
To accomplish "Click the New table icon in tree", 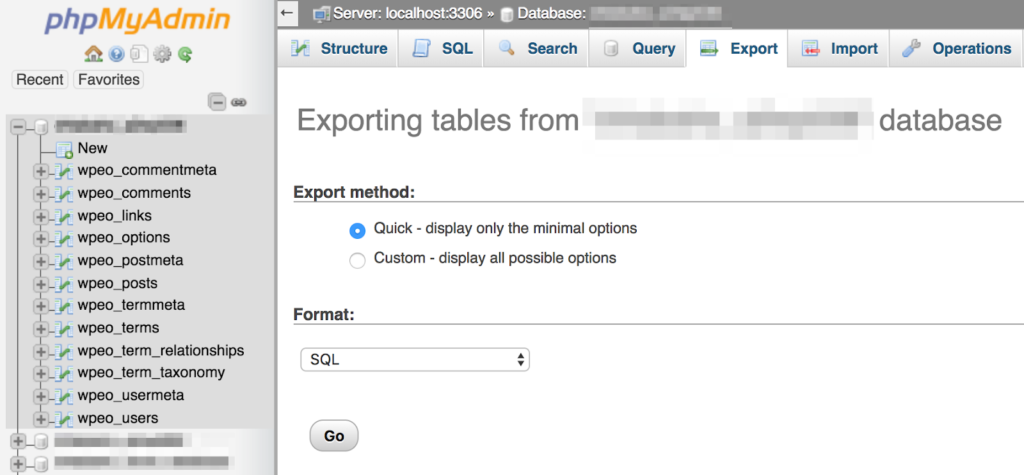I will 64,150.
